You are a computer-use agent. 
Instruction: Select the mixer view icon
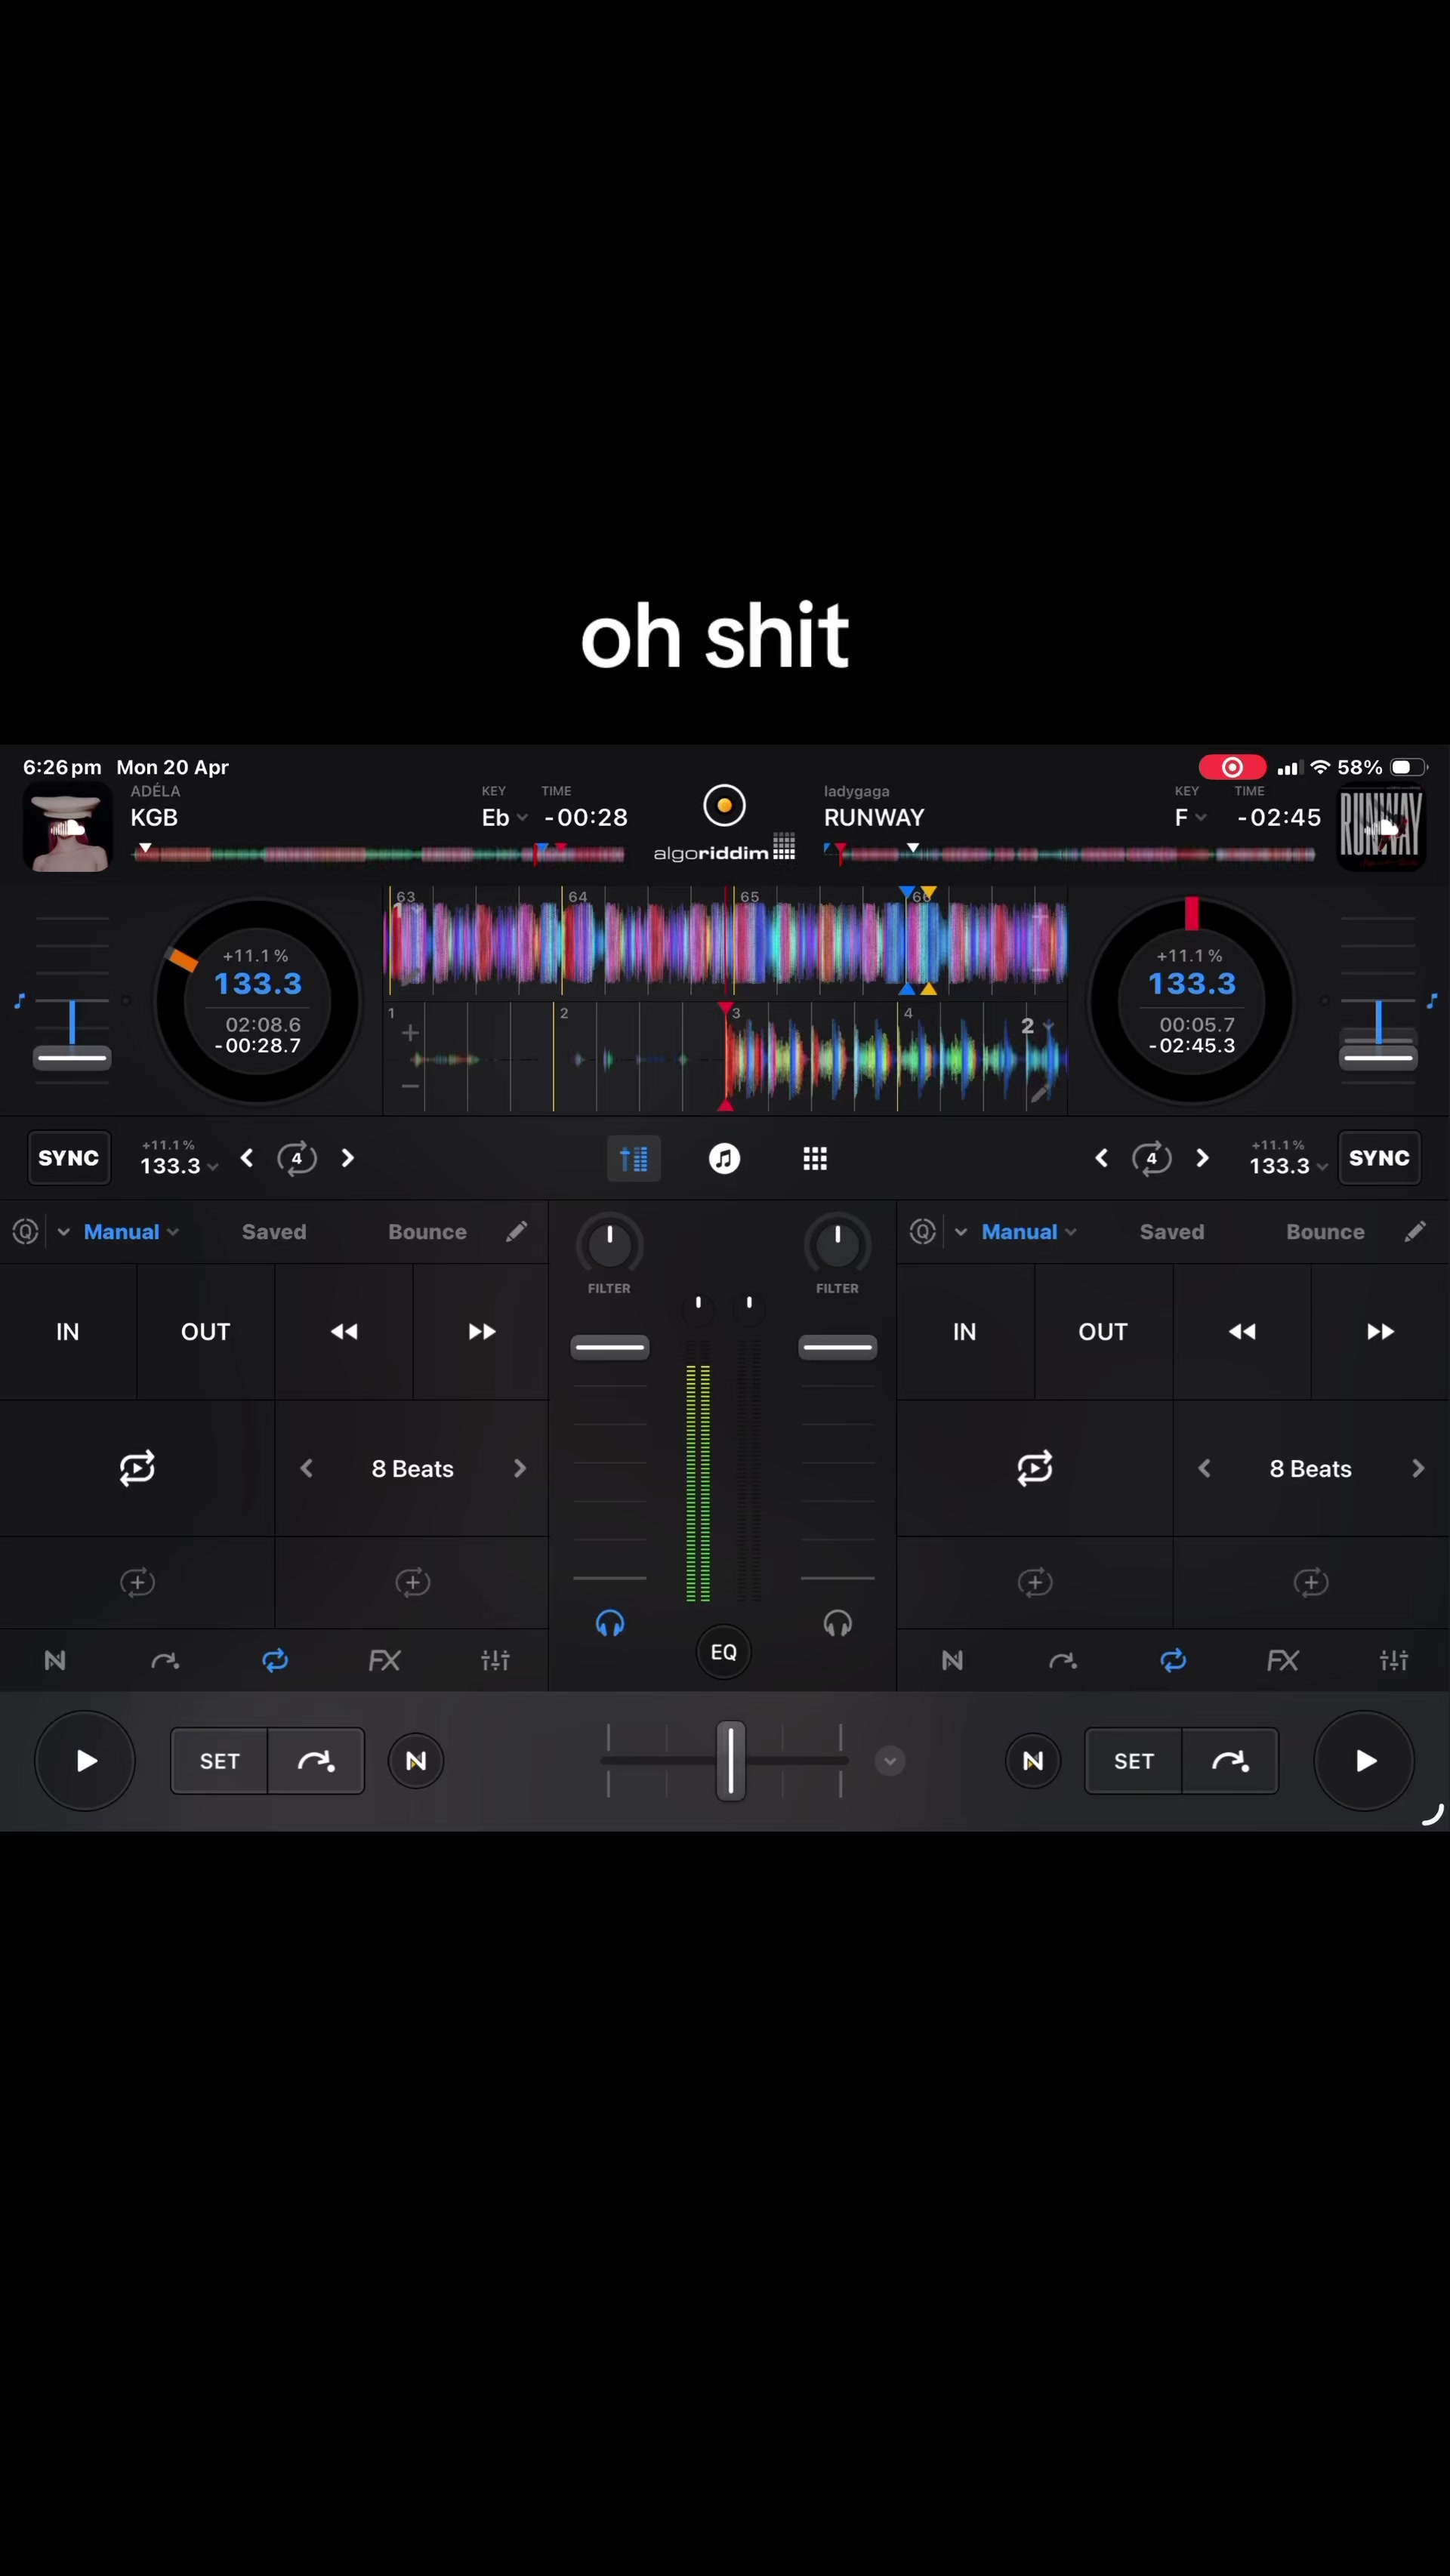tap(634, 1159)
